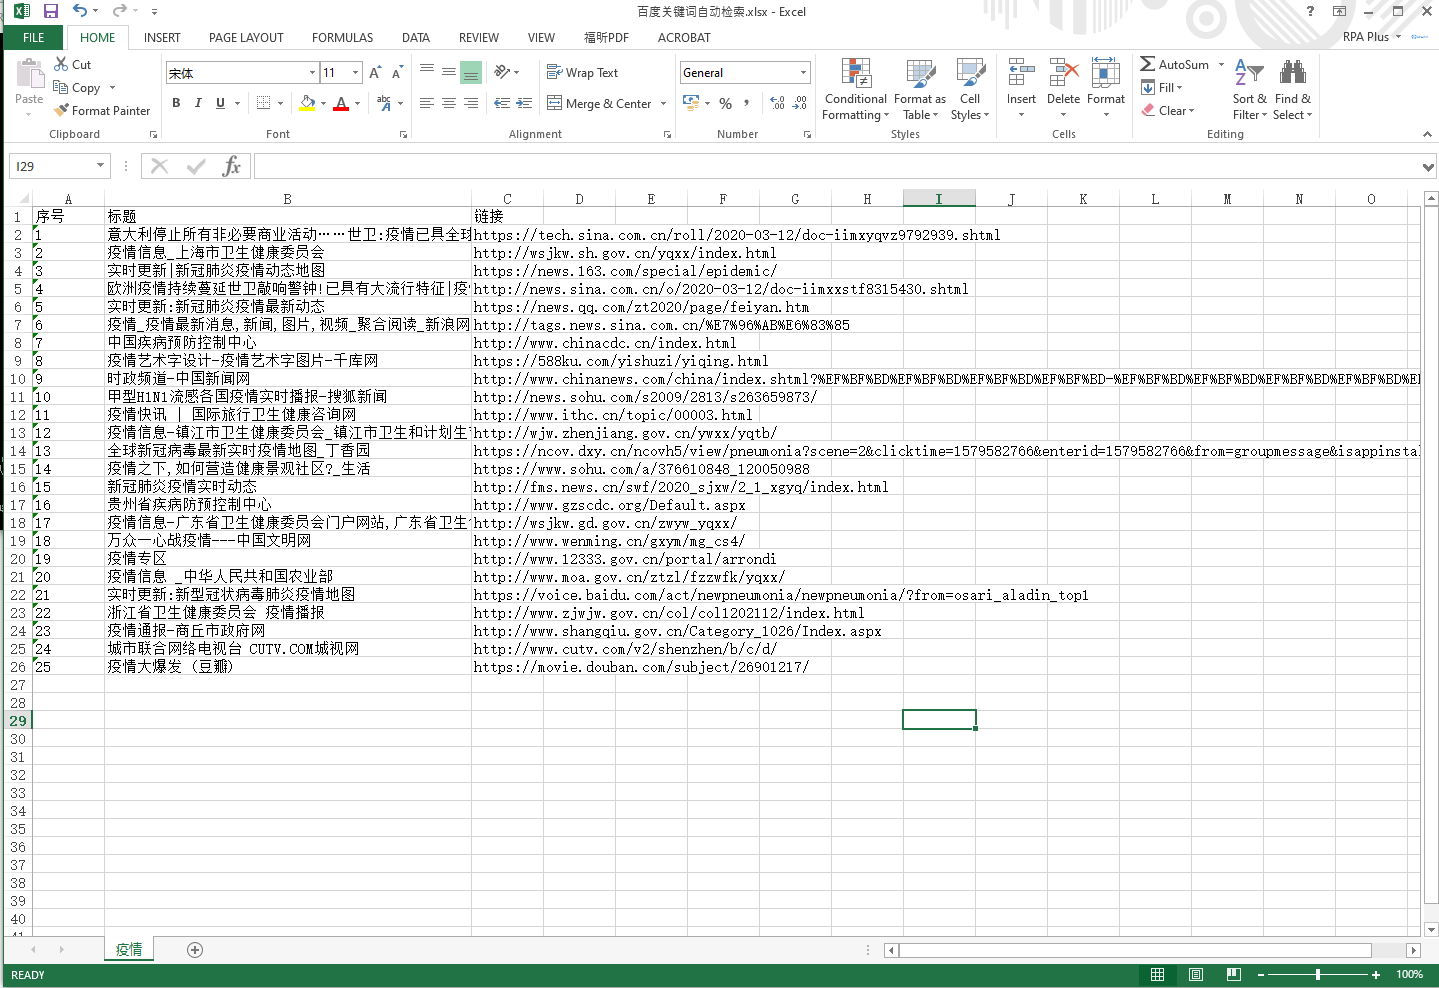Open the Clear dropdown

point(1168,111)
